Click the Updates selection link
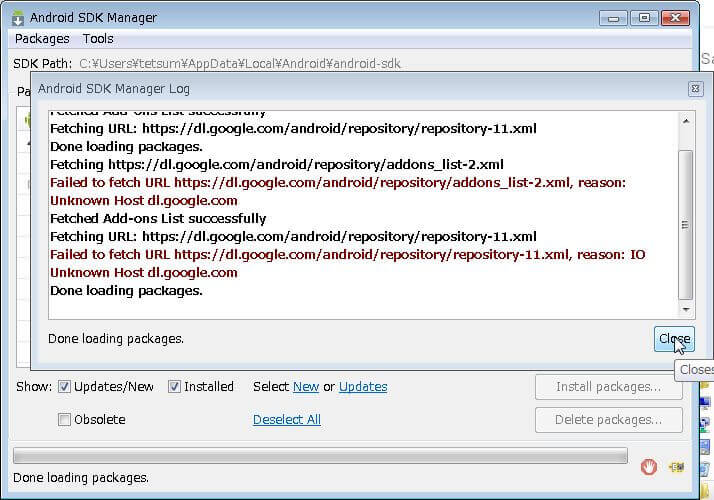This screenshot has height=500, width=714. tap(362, 387)
